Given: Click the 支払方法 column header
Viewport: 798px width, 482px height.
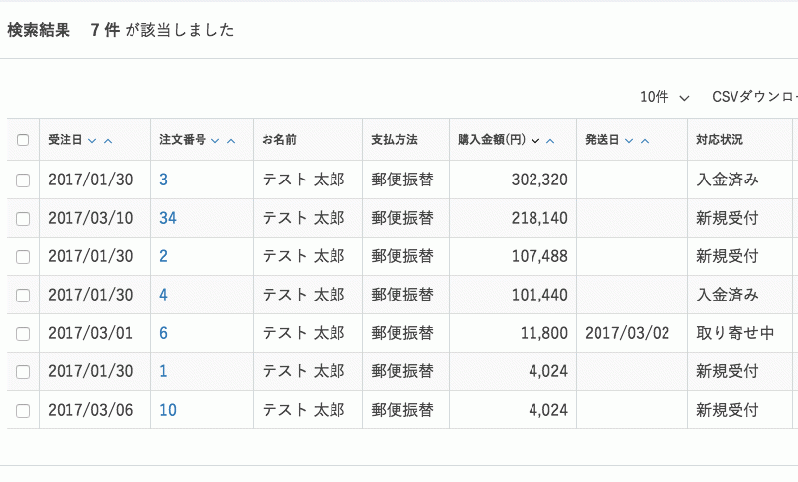Looking at the screenshot, I should click(x=394, y=139).
